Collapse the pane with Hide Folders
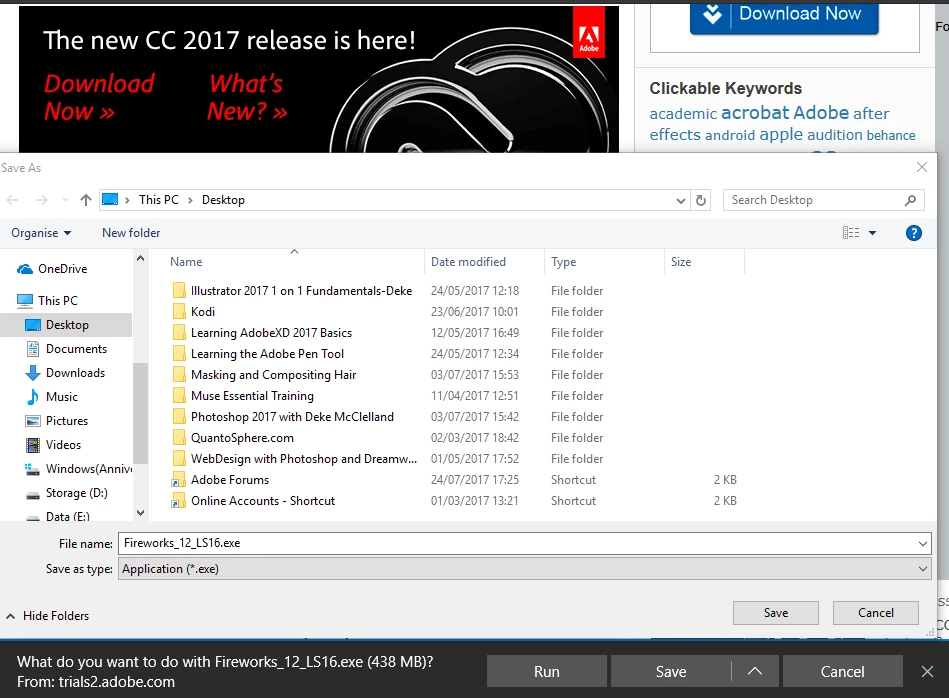949x698 pixels. [48, 616]
